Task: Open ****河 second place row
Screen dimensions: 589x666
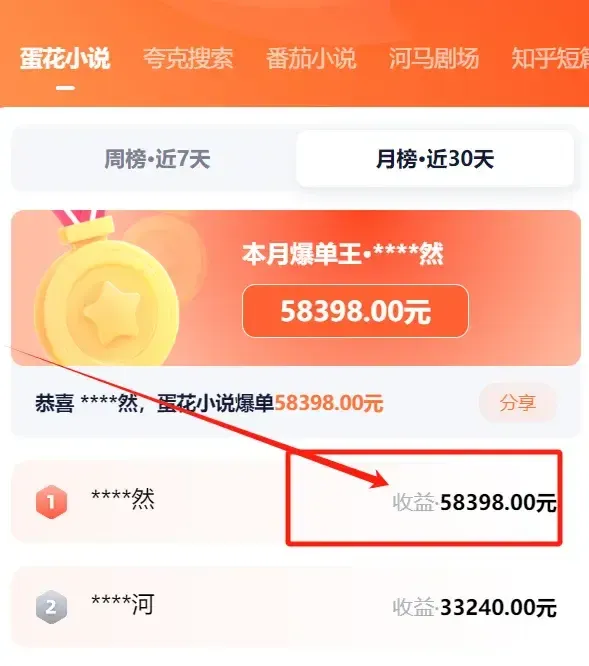Action: pos(295,607)
